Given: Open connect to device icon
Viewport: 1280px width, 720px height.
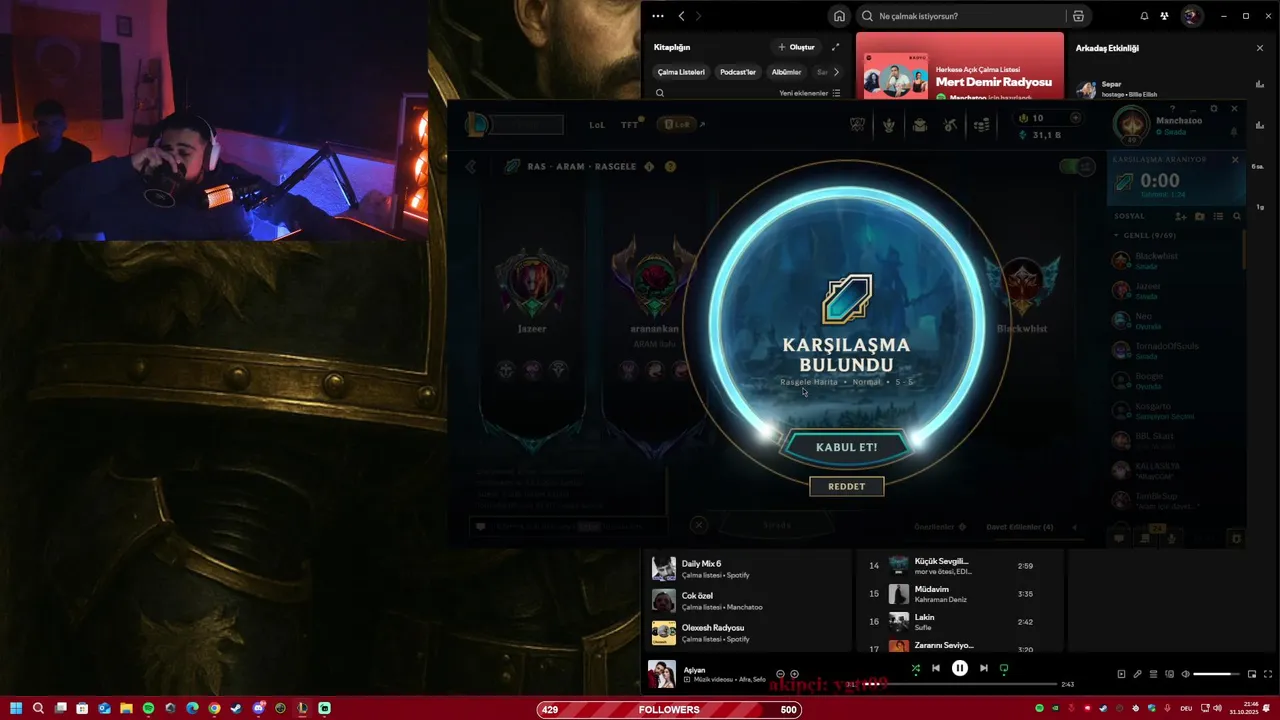Looking at the screenshot, I should coord(1169,674).
